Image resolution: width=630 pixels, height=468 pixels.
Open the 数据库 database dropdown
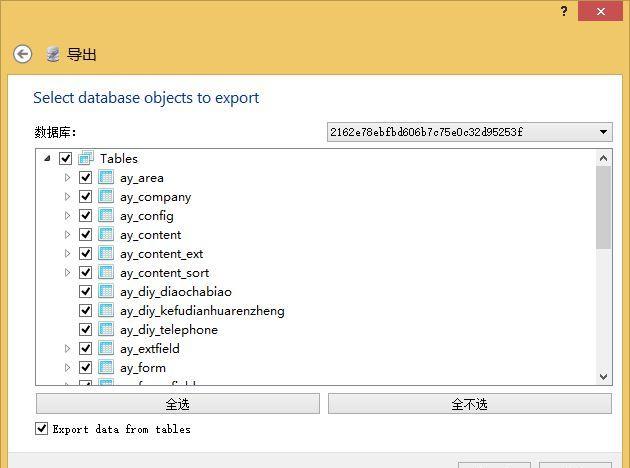[604, 132]
